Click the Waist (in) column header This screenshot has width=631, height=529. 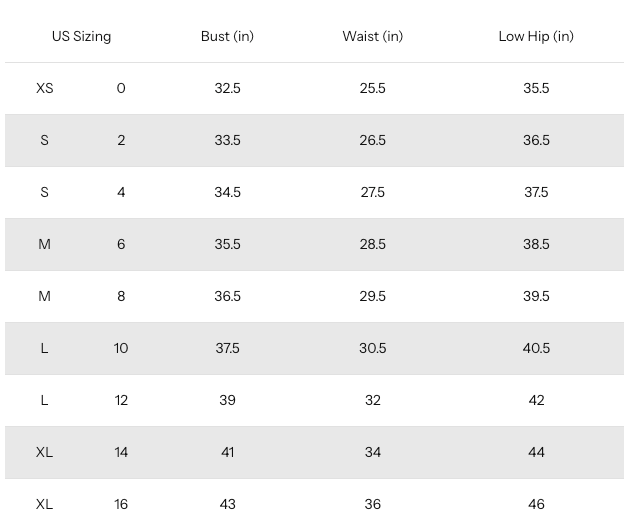[372, 36]
